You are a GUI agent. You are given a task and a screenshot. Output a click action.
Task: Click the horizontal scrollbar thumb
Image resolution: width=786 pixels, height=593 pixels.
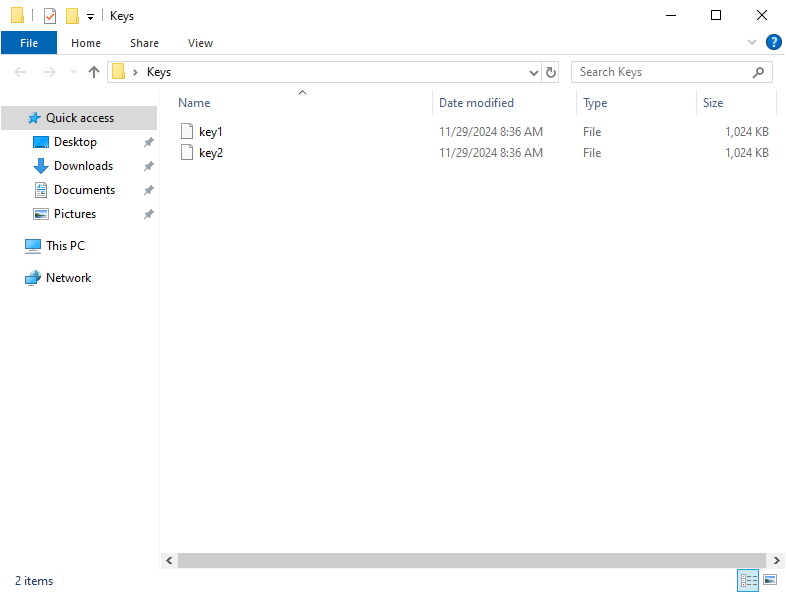pos(472,560)
